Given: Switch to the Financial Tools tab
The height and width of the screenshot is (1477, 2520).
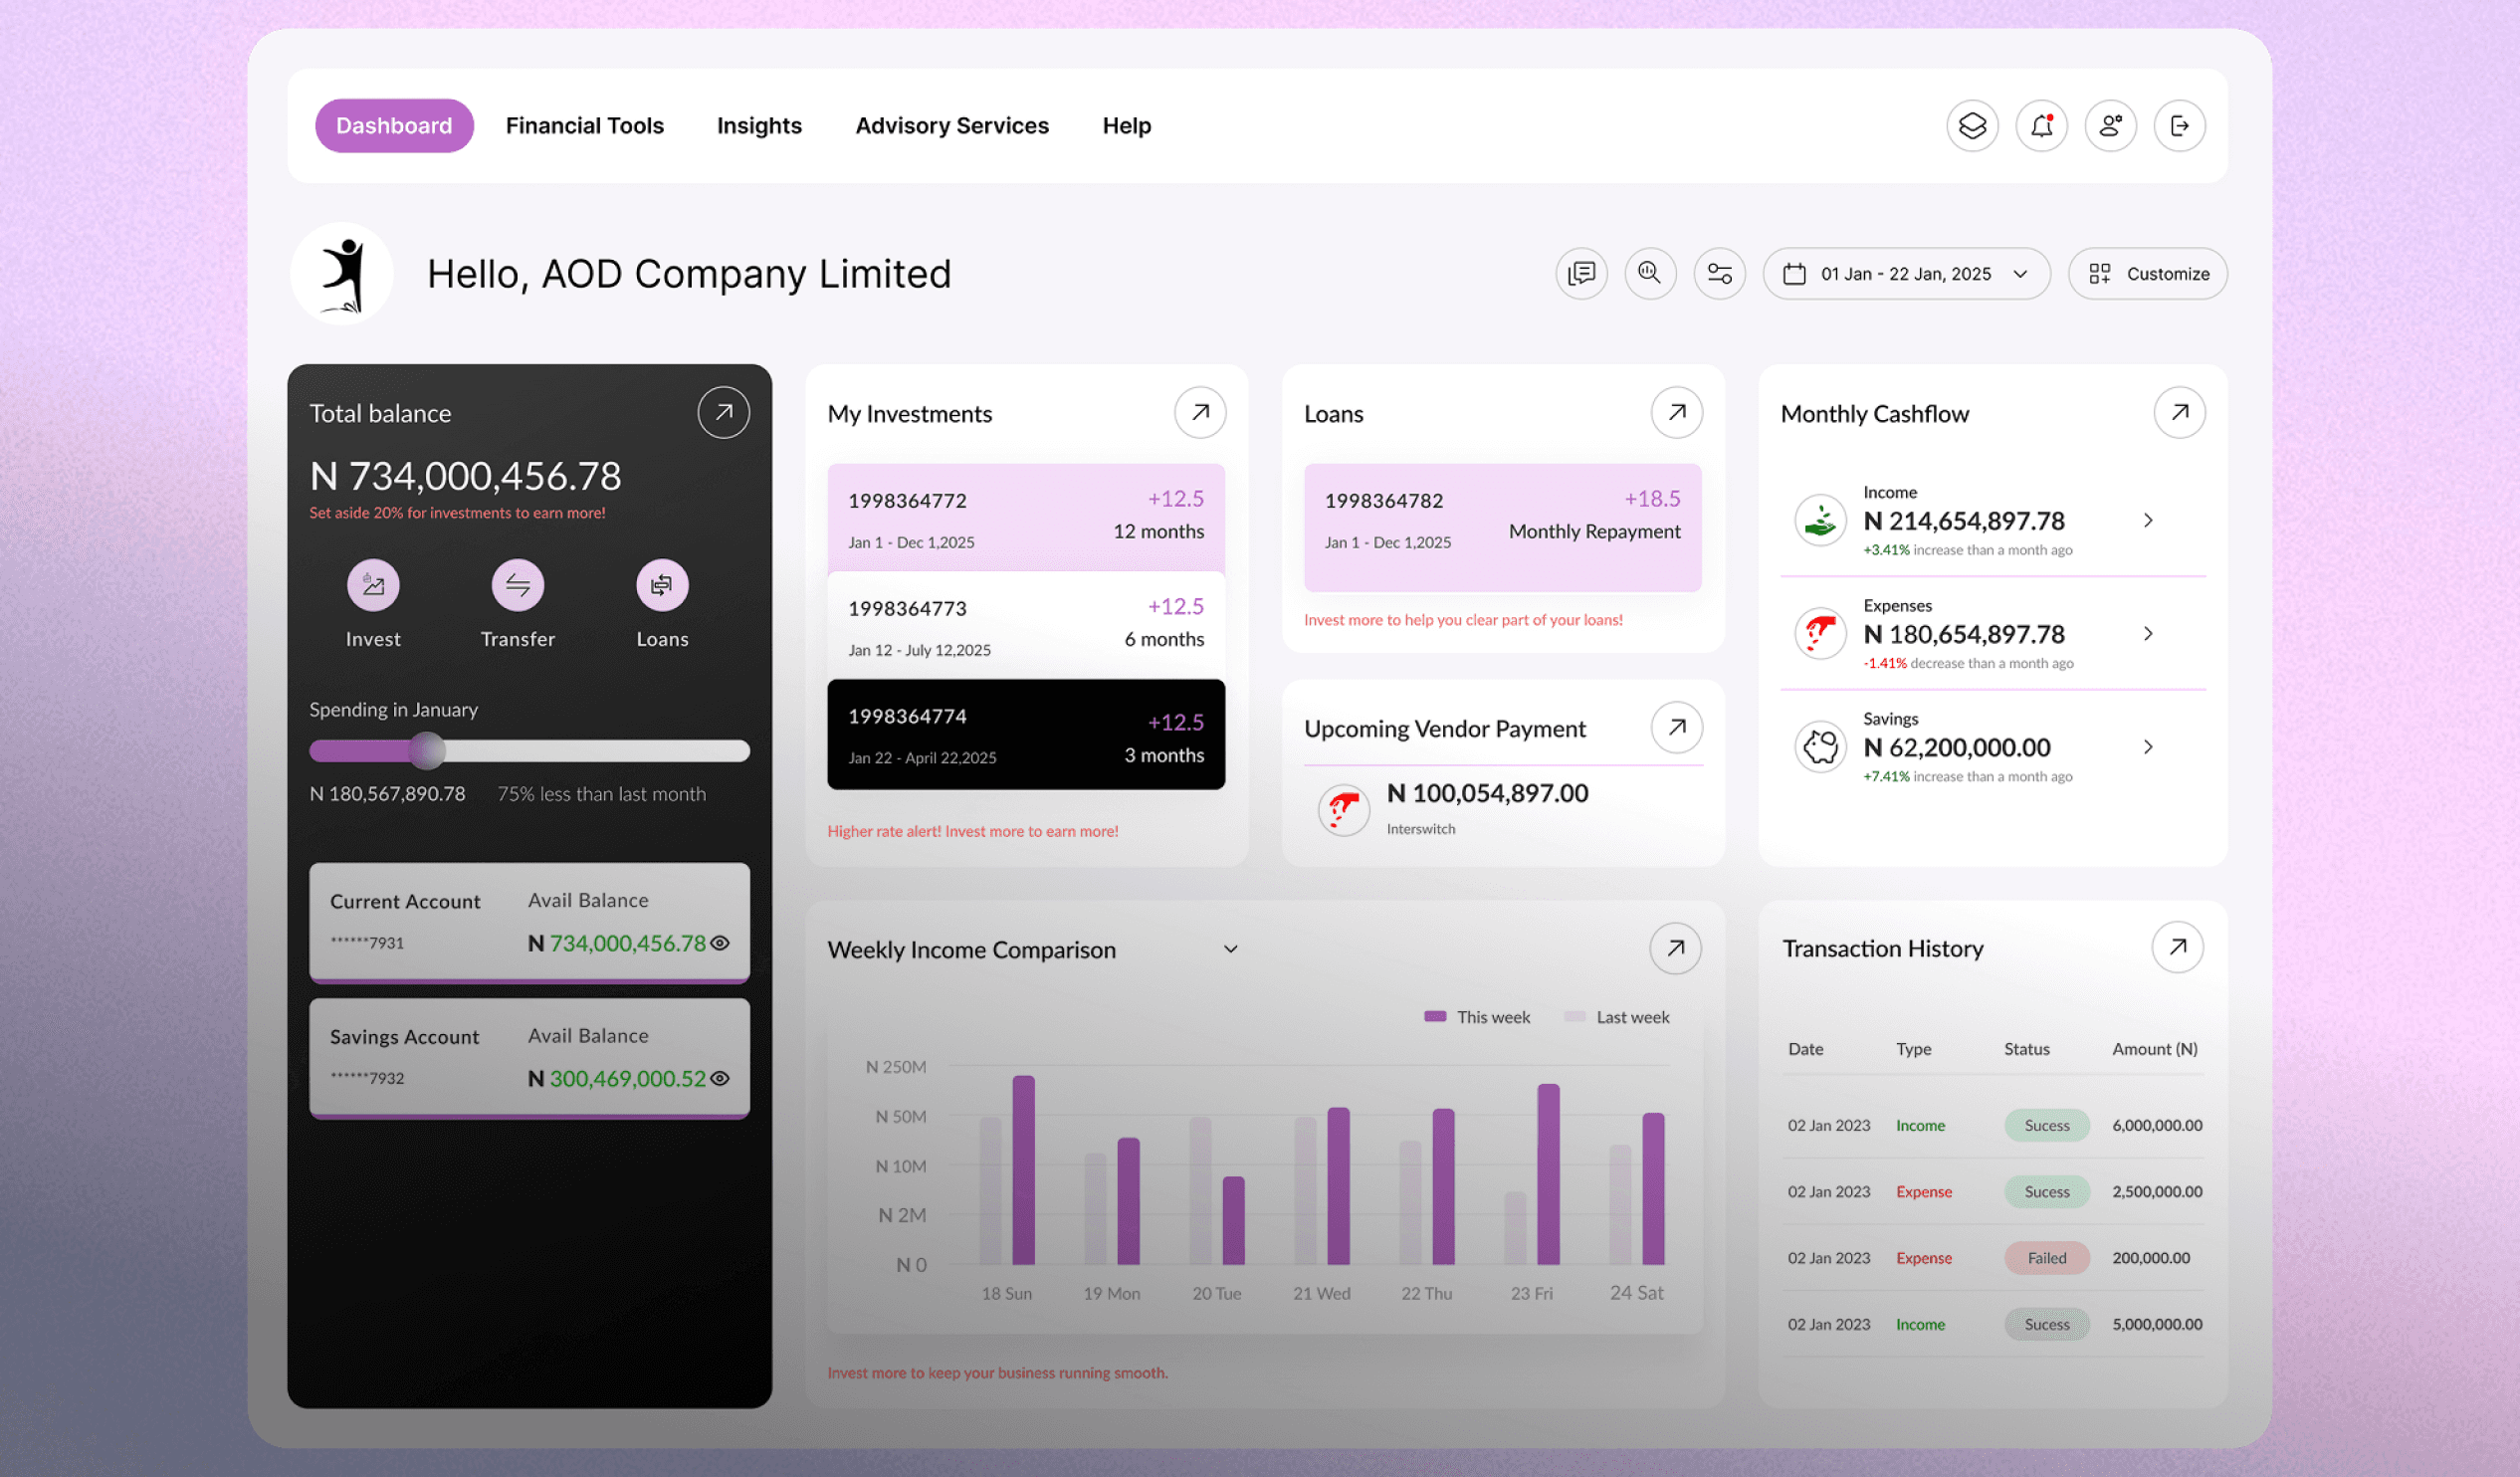Looking at the screenshot, I should (x=584, y=126).
